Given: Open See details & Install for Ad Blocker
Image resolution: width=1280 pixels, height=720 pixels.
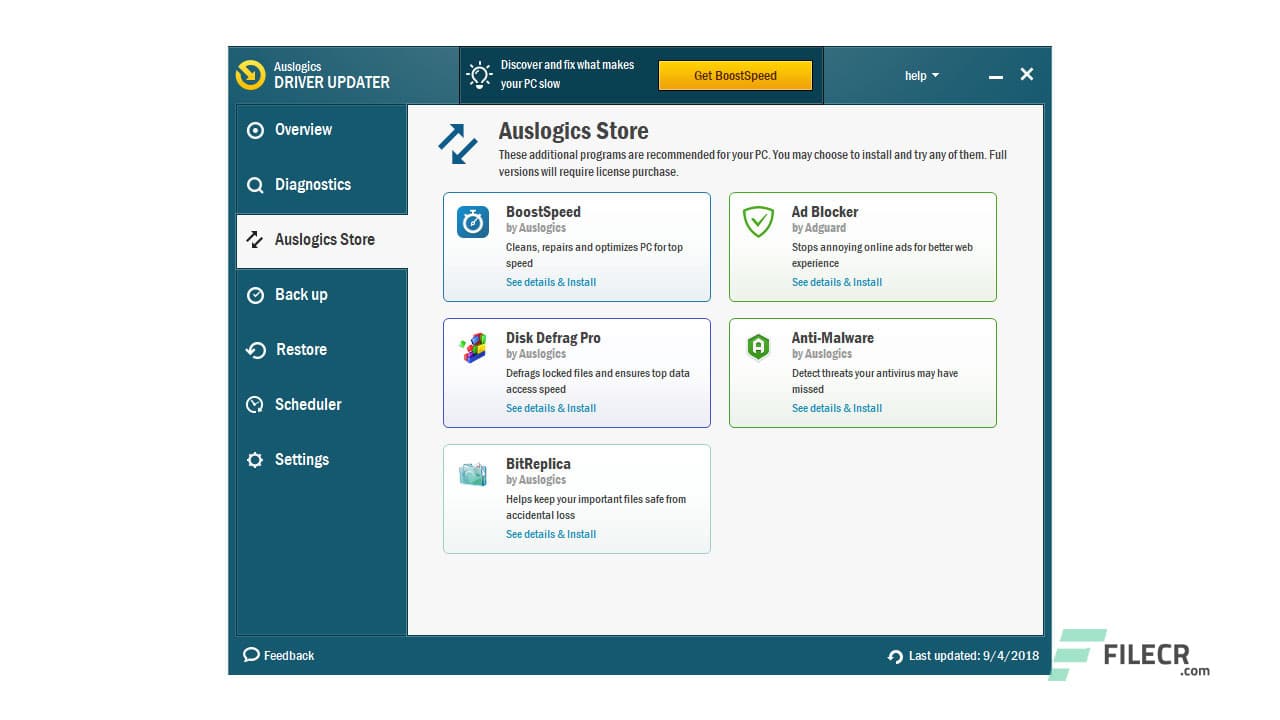Looking at the screenshot, I should (x=837, y=282).
